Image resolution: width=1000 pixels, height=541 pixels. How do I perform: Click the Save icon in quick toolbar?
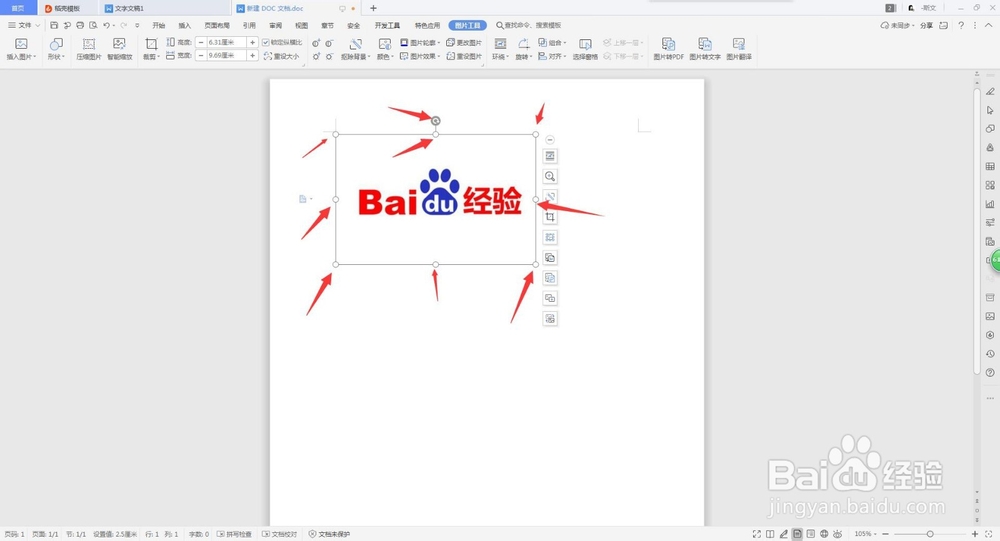click(x=54, y=26)
